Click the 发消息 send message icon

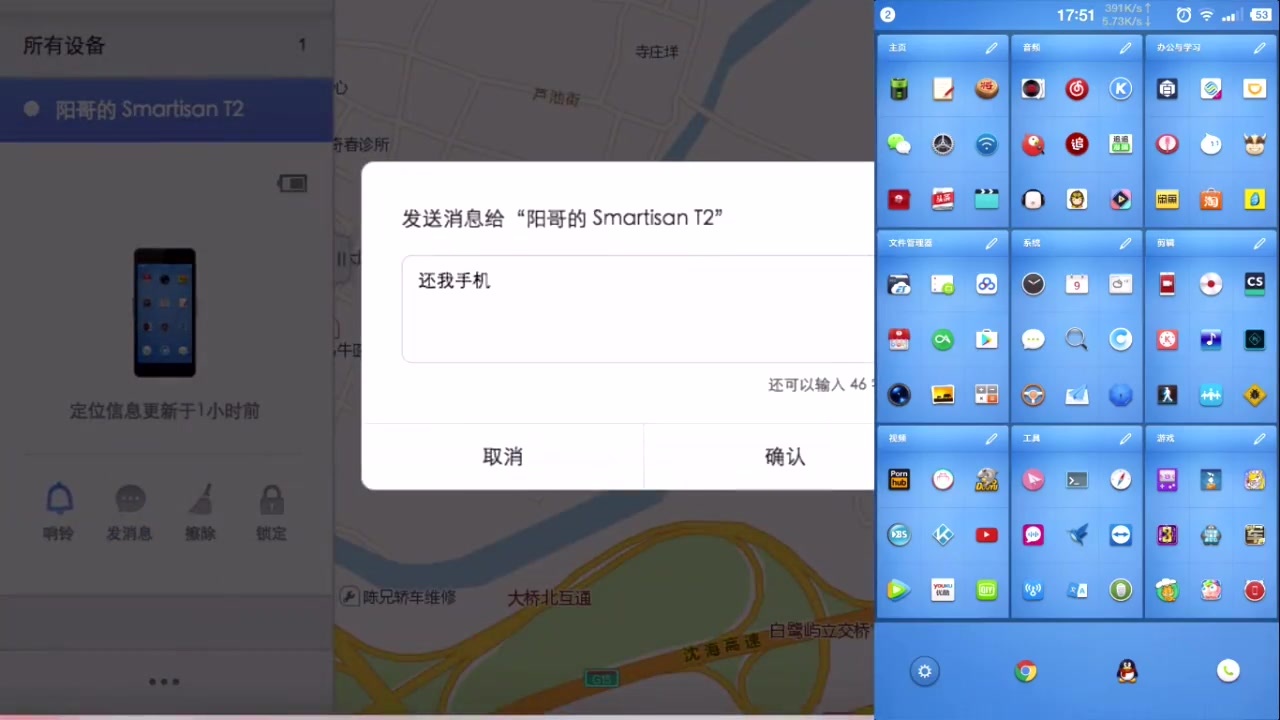click(130, 499)
